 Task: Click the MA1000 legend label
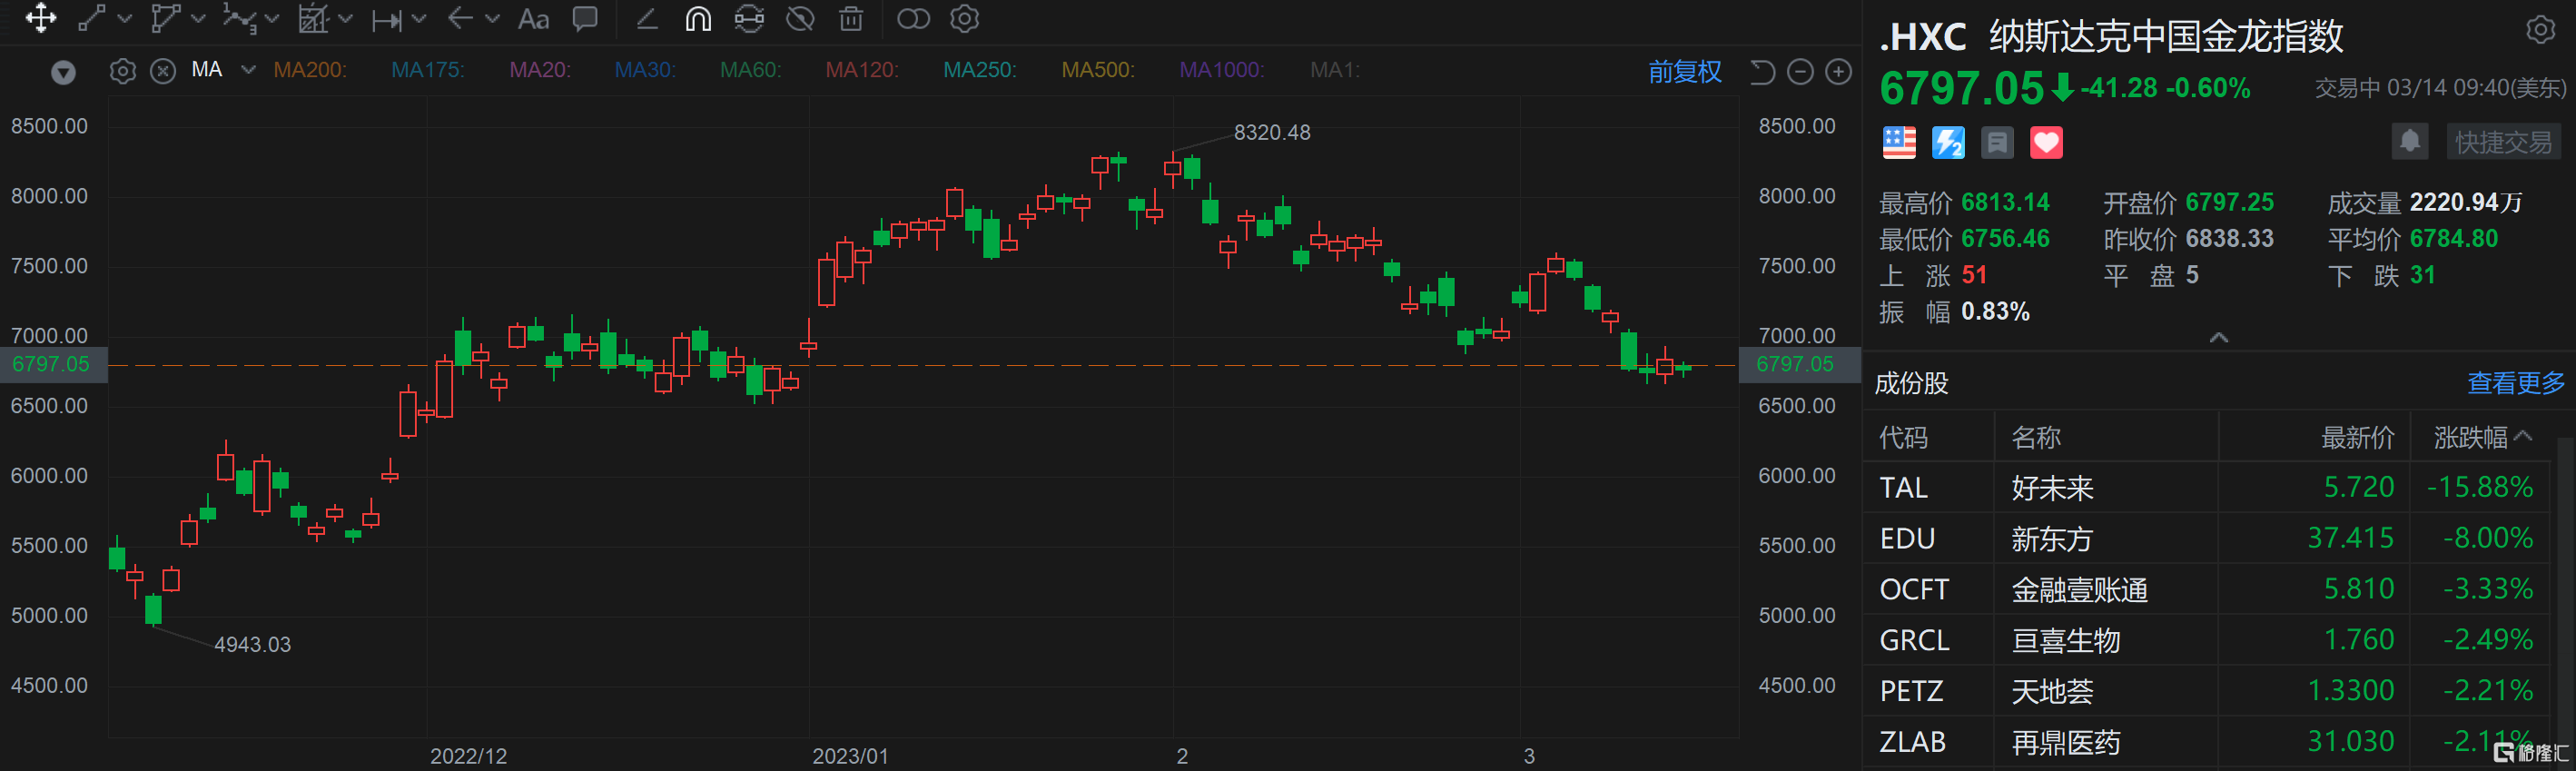(1222, 70)
